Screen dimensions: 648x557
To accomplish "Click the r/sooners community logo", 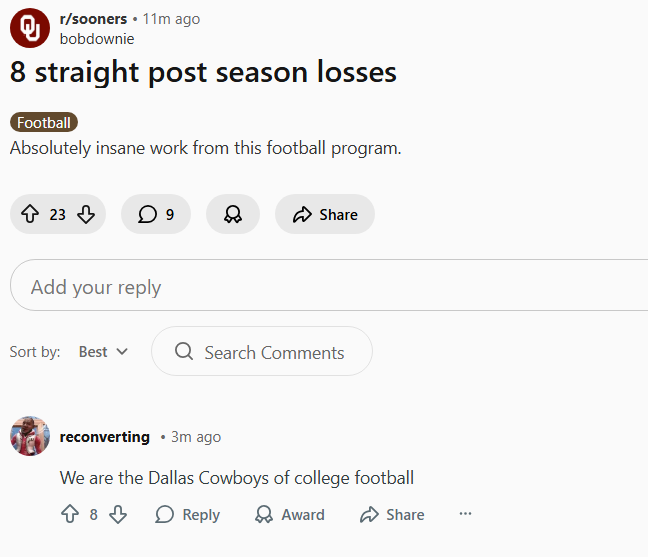I will point(30,28).
